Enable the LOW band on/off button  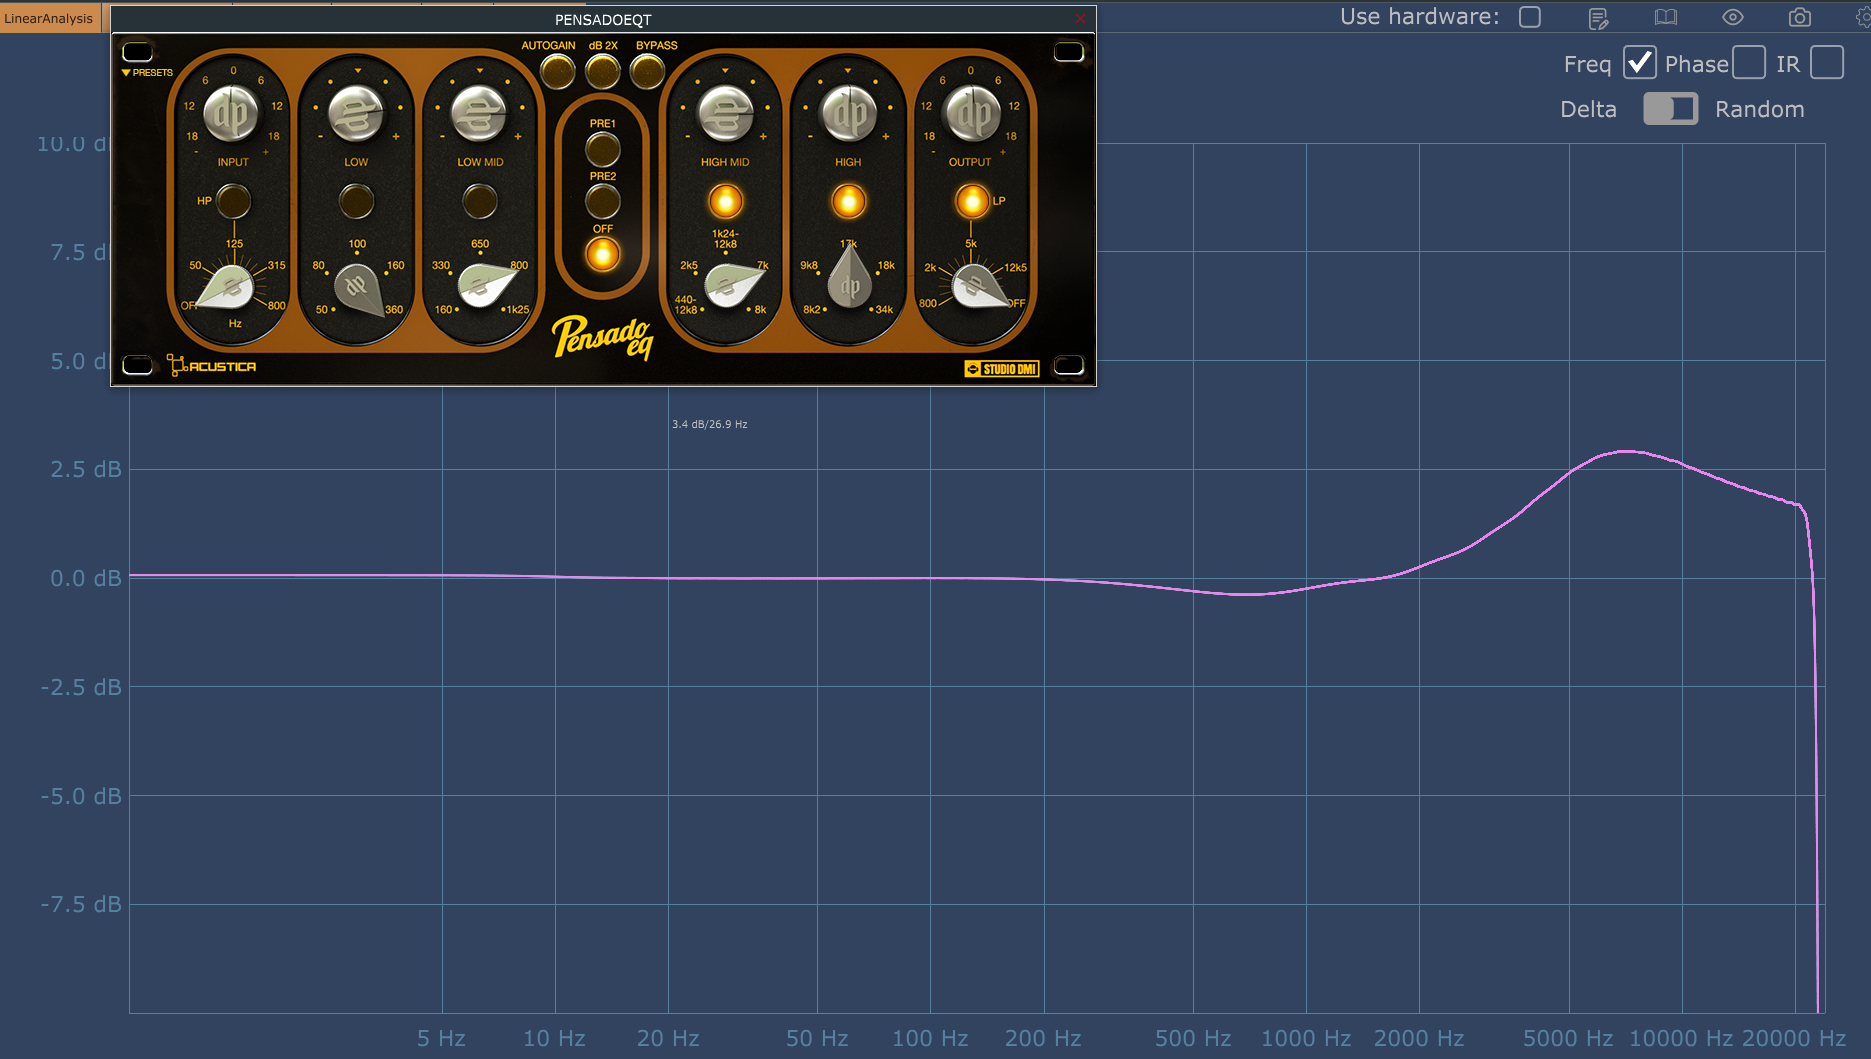(x=356, y=201)
